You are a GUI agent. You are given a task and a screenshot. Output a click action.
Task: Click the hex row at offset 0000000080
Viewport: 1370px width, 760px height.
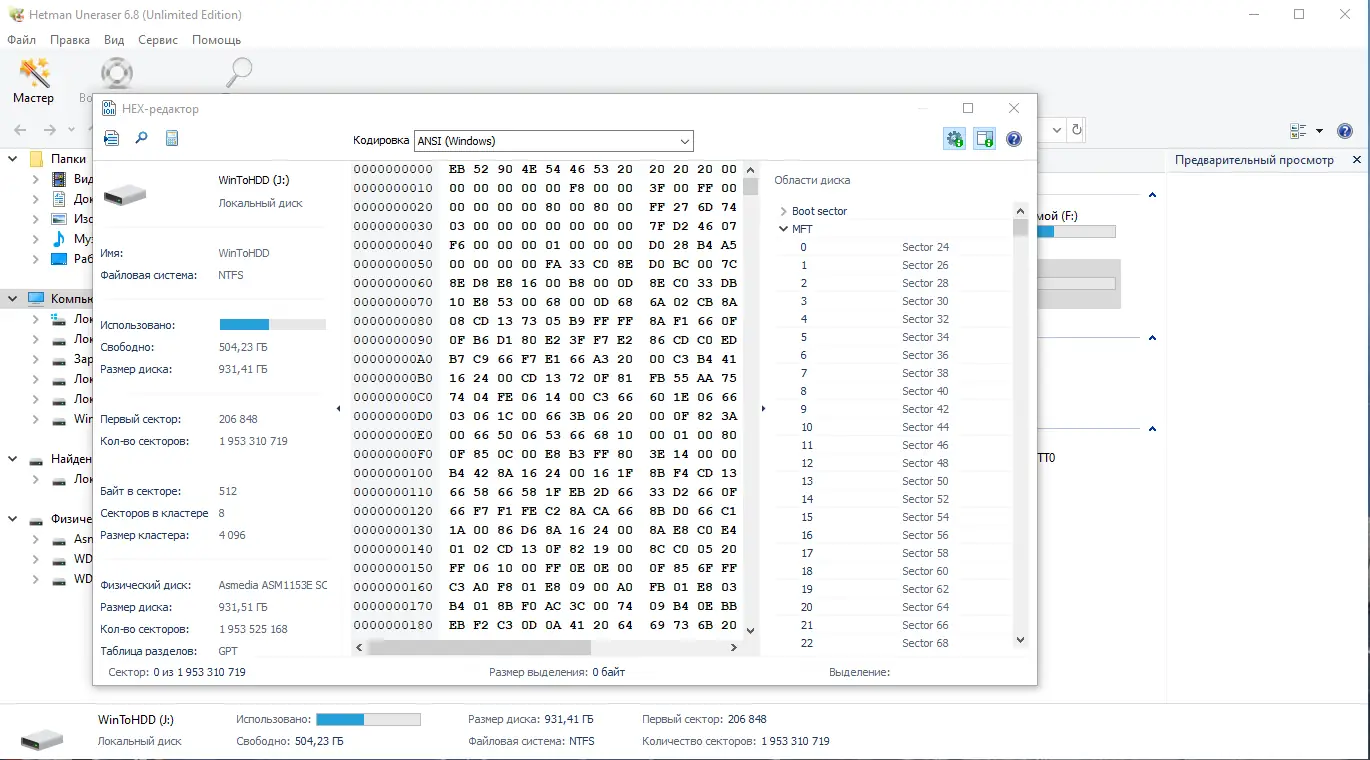(545, 322)
